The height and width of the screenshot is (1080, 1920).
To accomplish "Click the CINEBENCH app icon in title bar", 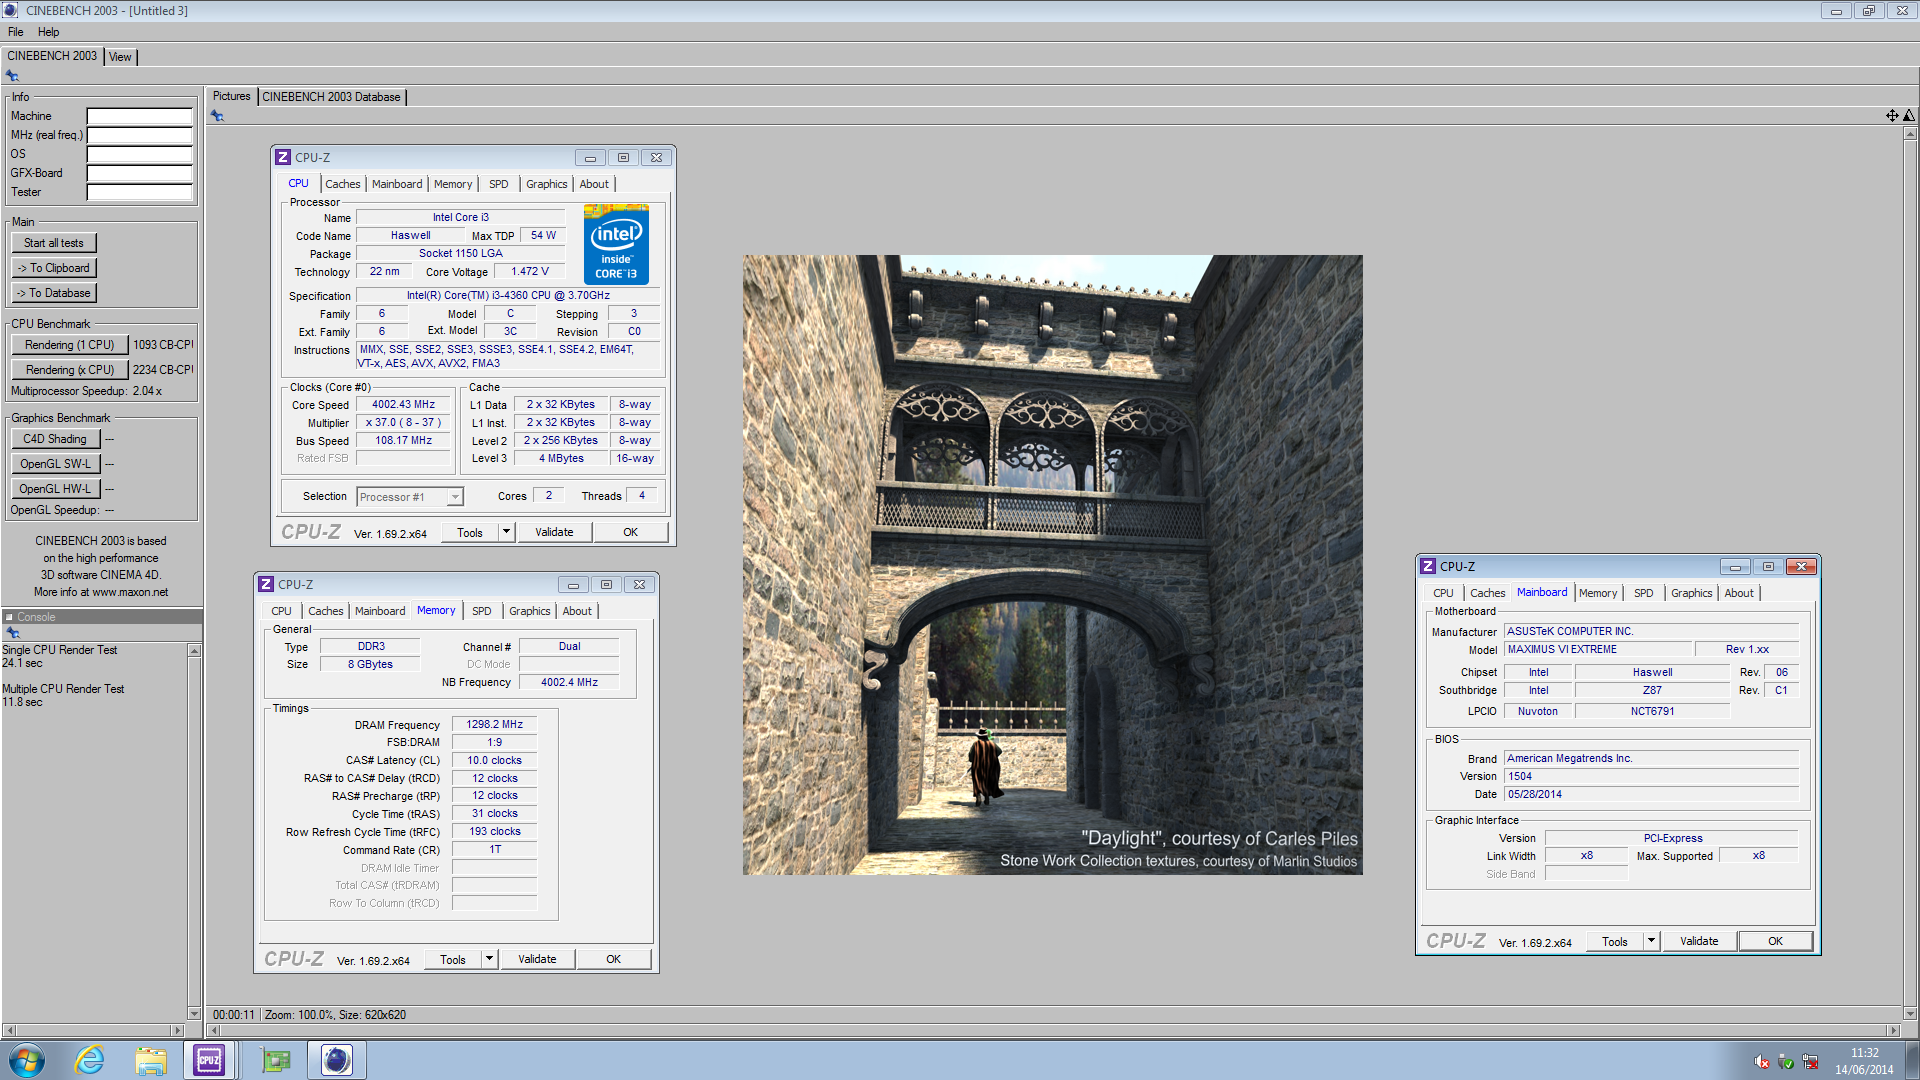I will [x=10, y=10].
